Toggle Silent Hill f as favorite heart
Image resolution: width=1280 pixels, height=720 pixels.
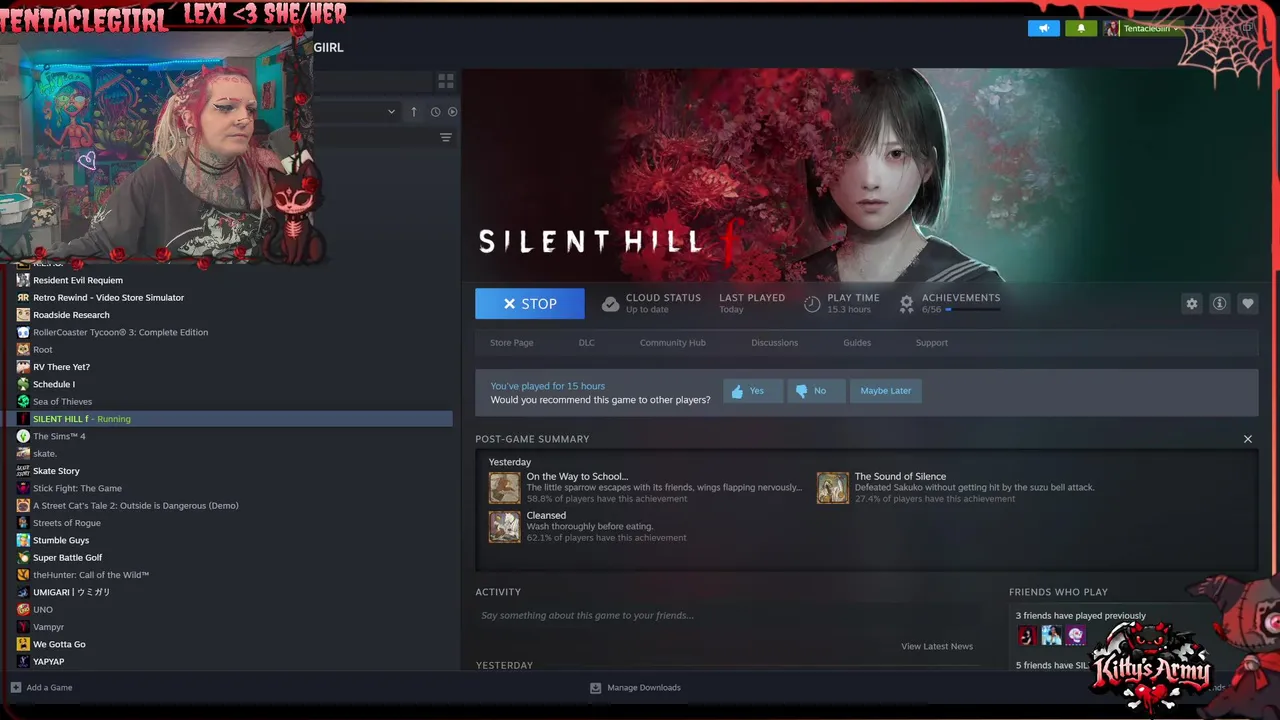click(x=1247, y=304)
